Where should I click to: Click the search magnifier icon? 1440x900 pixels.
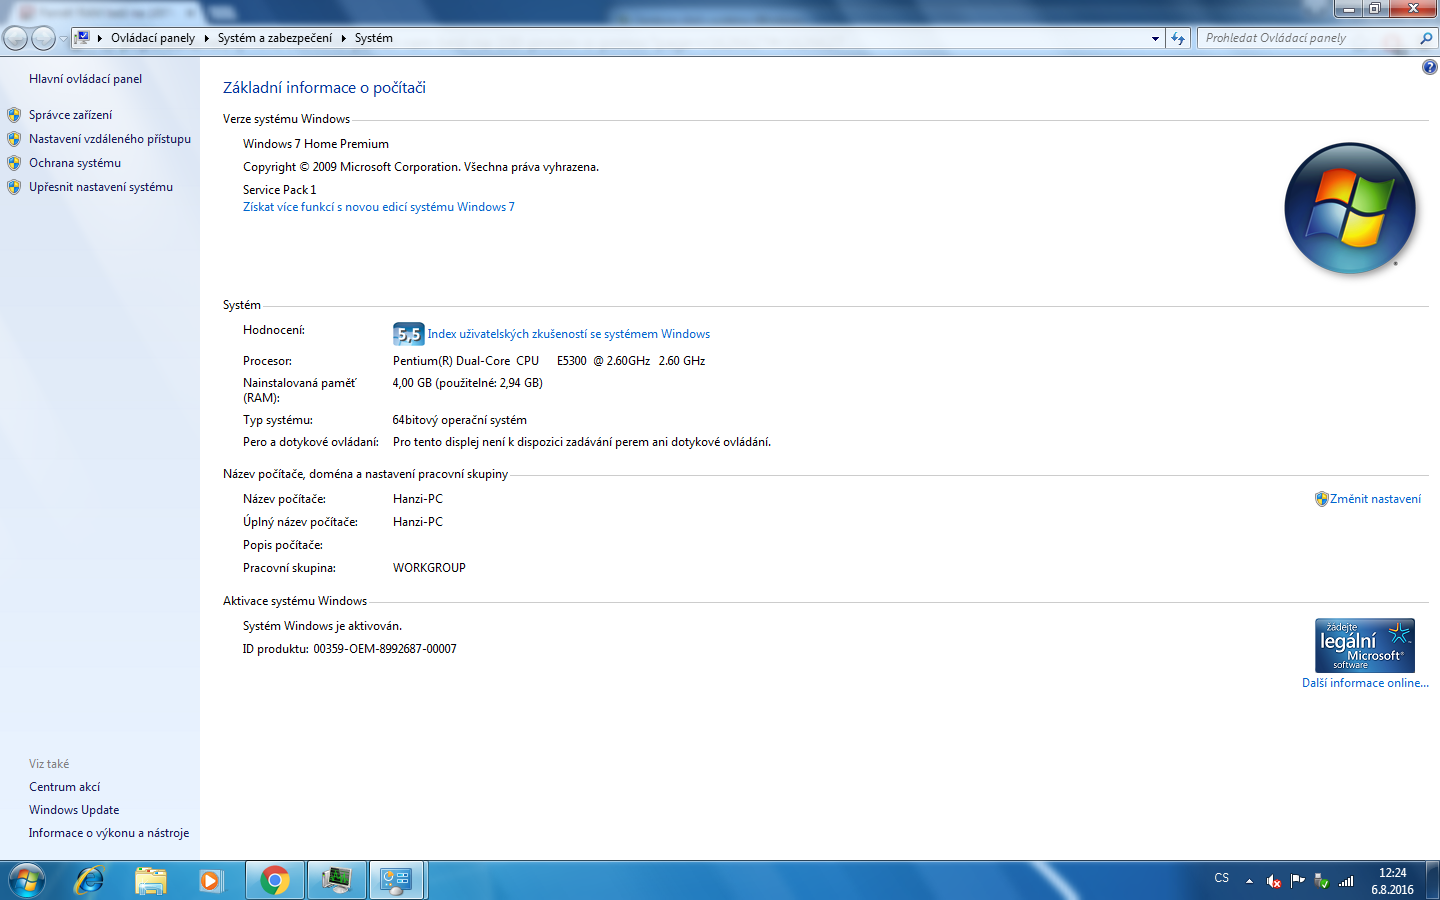[x=1426, y=38]
